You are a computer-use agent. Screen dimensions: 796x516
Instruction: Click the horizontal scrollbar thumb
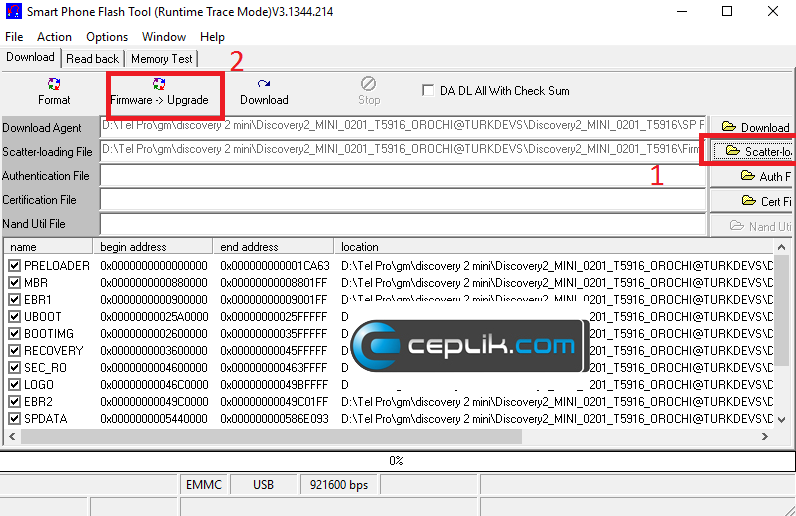click(271, 436)
